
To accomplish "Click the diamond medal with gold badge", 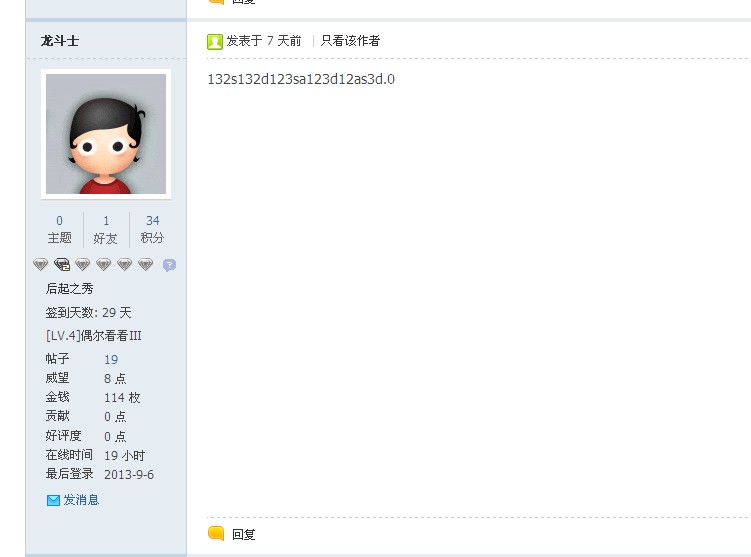I will 62,264.
